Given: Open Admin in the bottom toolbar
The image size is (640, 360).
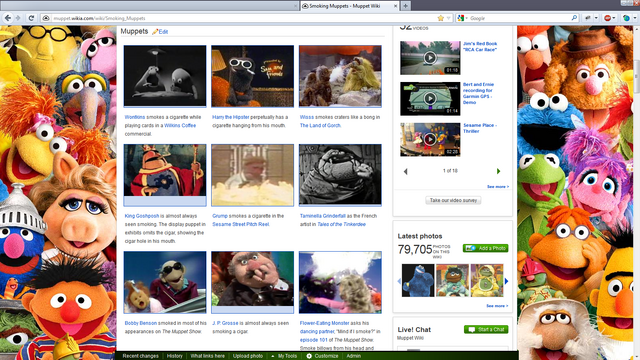Looking at the screenshot, I should (353, 356).
